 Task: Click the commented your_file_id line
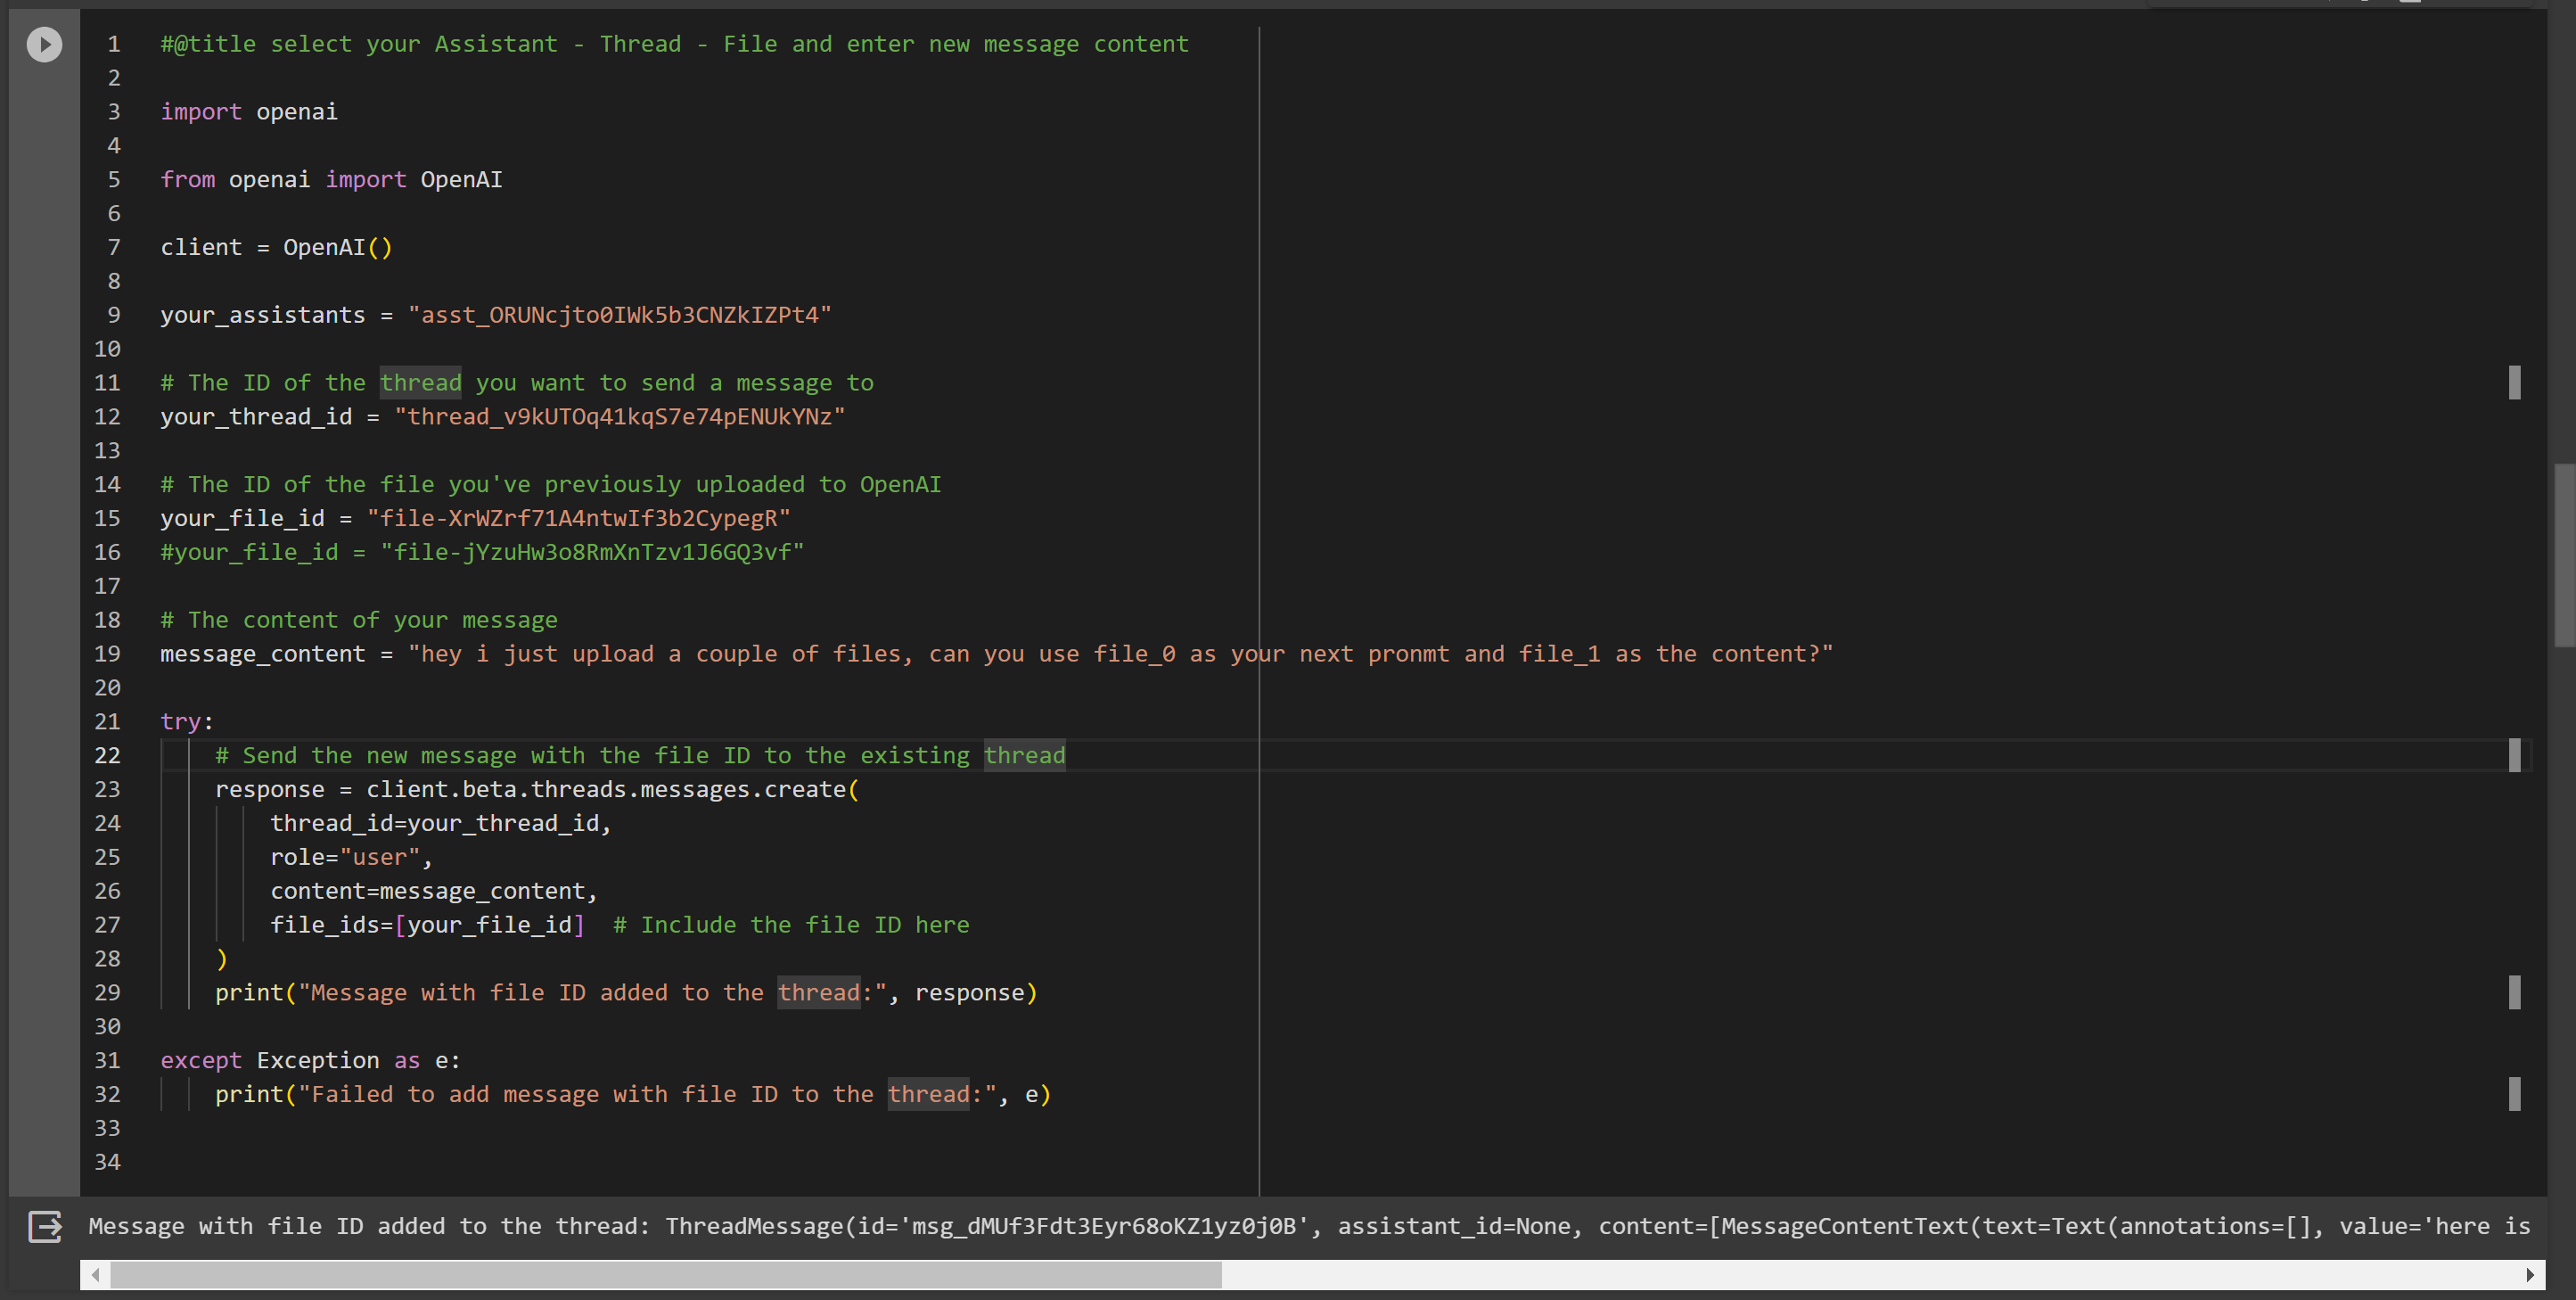coord(482,552)
